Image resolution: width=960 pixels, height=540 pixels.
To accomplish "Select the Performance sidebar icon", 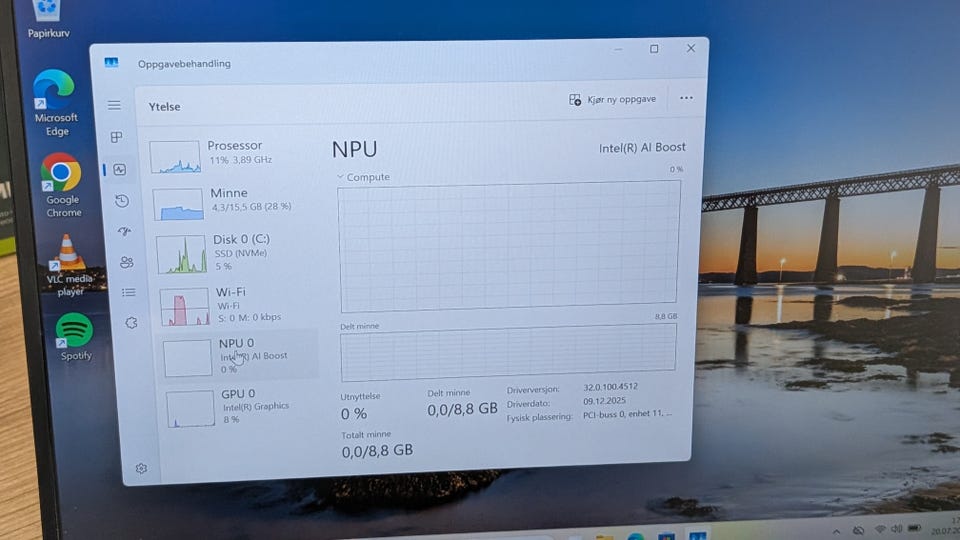I will (119, 170).
